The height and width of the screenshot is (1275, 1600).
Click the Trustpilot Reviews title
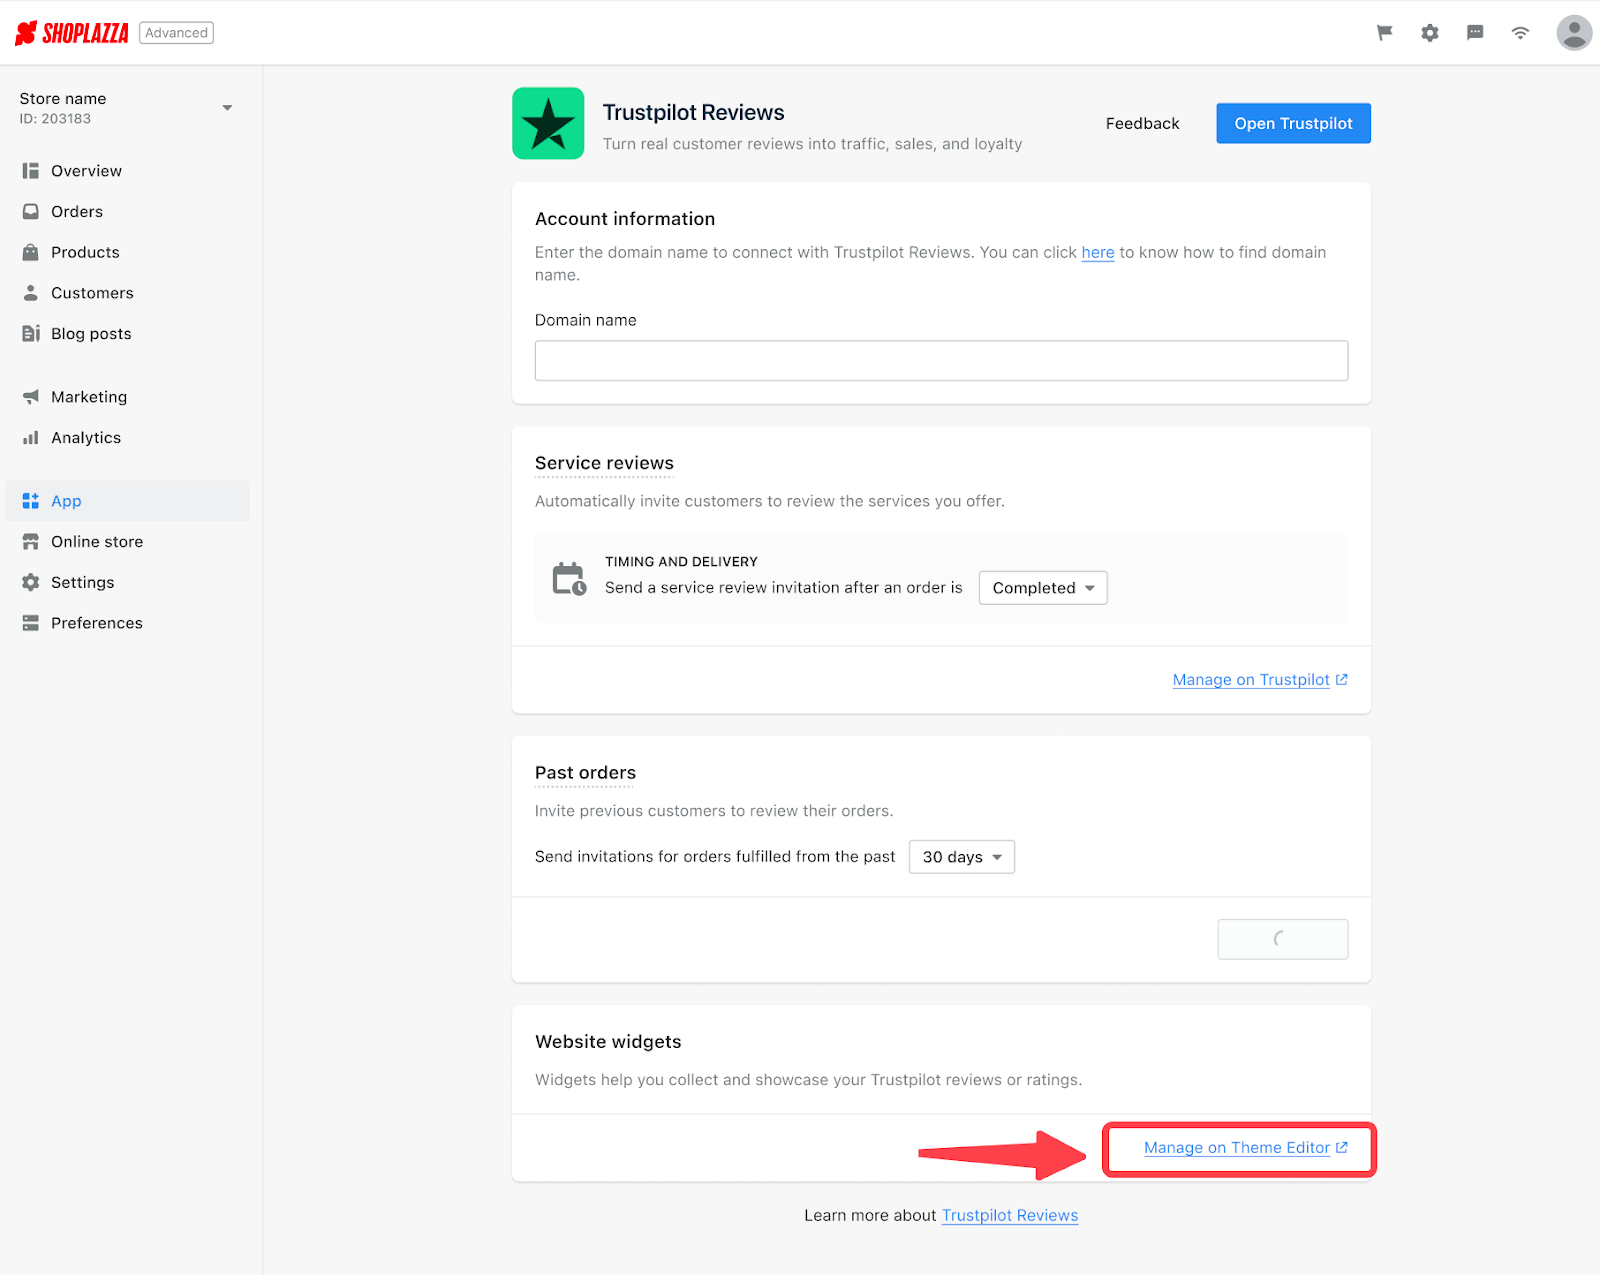point(693,113)
